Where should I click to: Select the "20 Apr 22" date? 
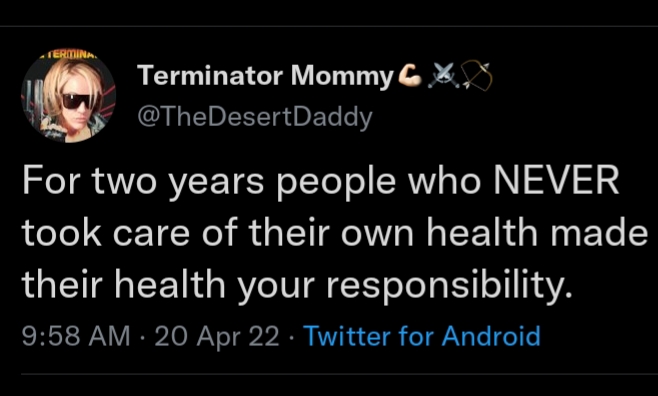[x=217, y=337]
